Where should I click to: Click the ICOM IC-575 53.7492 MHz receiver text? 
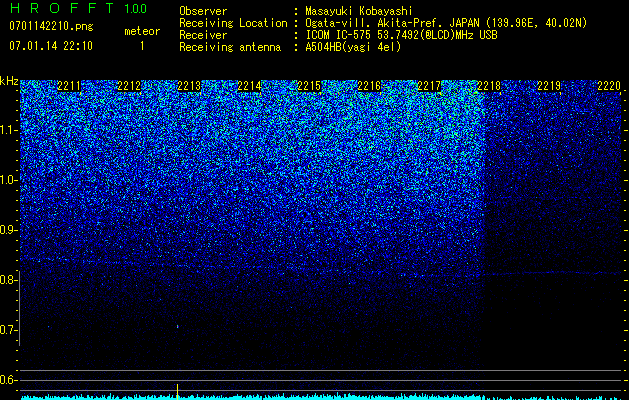pyautogui.click(x=401, y=35)
